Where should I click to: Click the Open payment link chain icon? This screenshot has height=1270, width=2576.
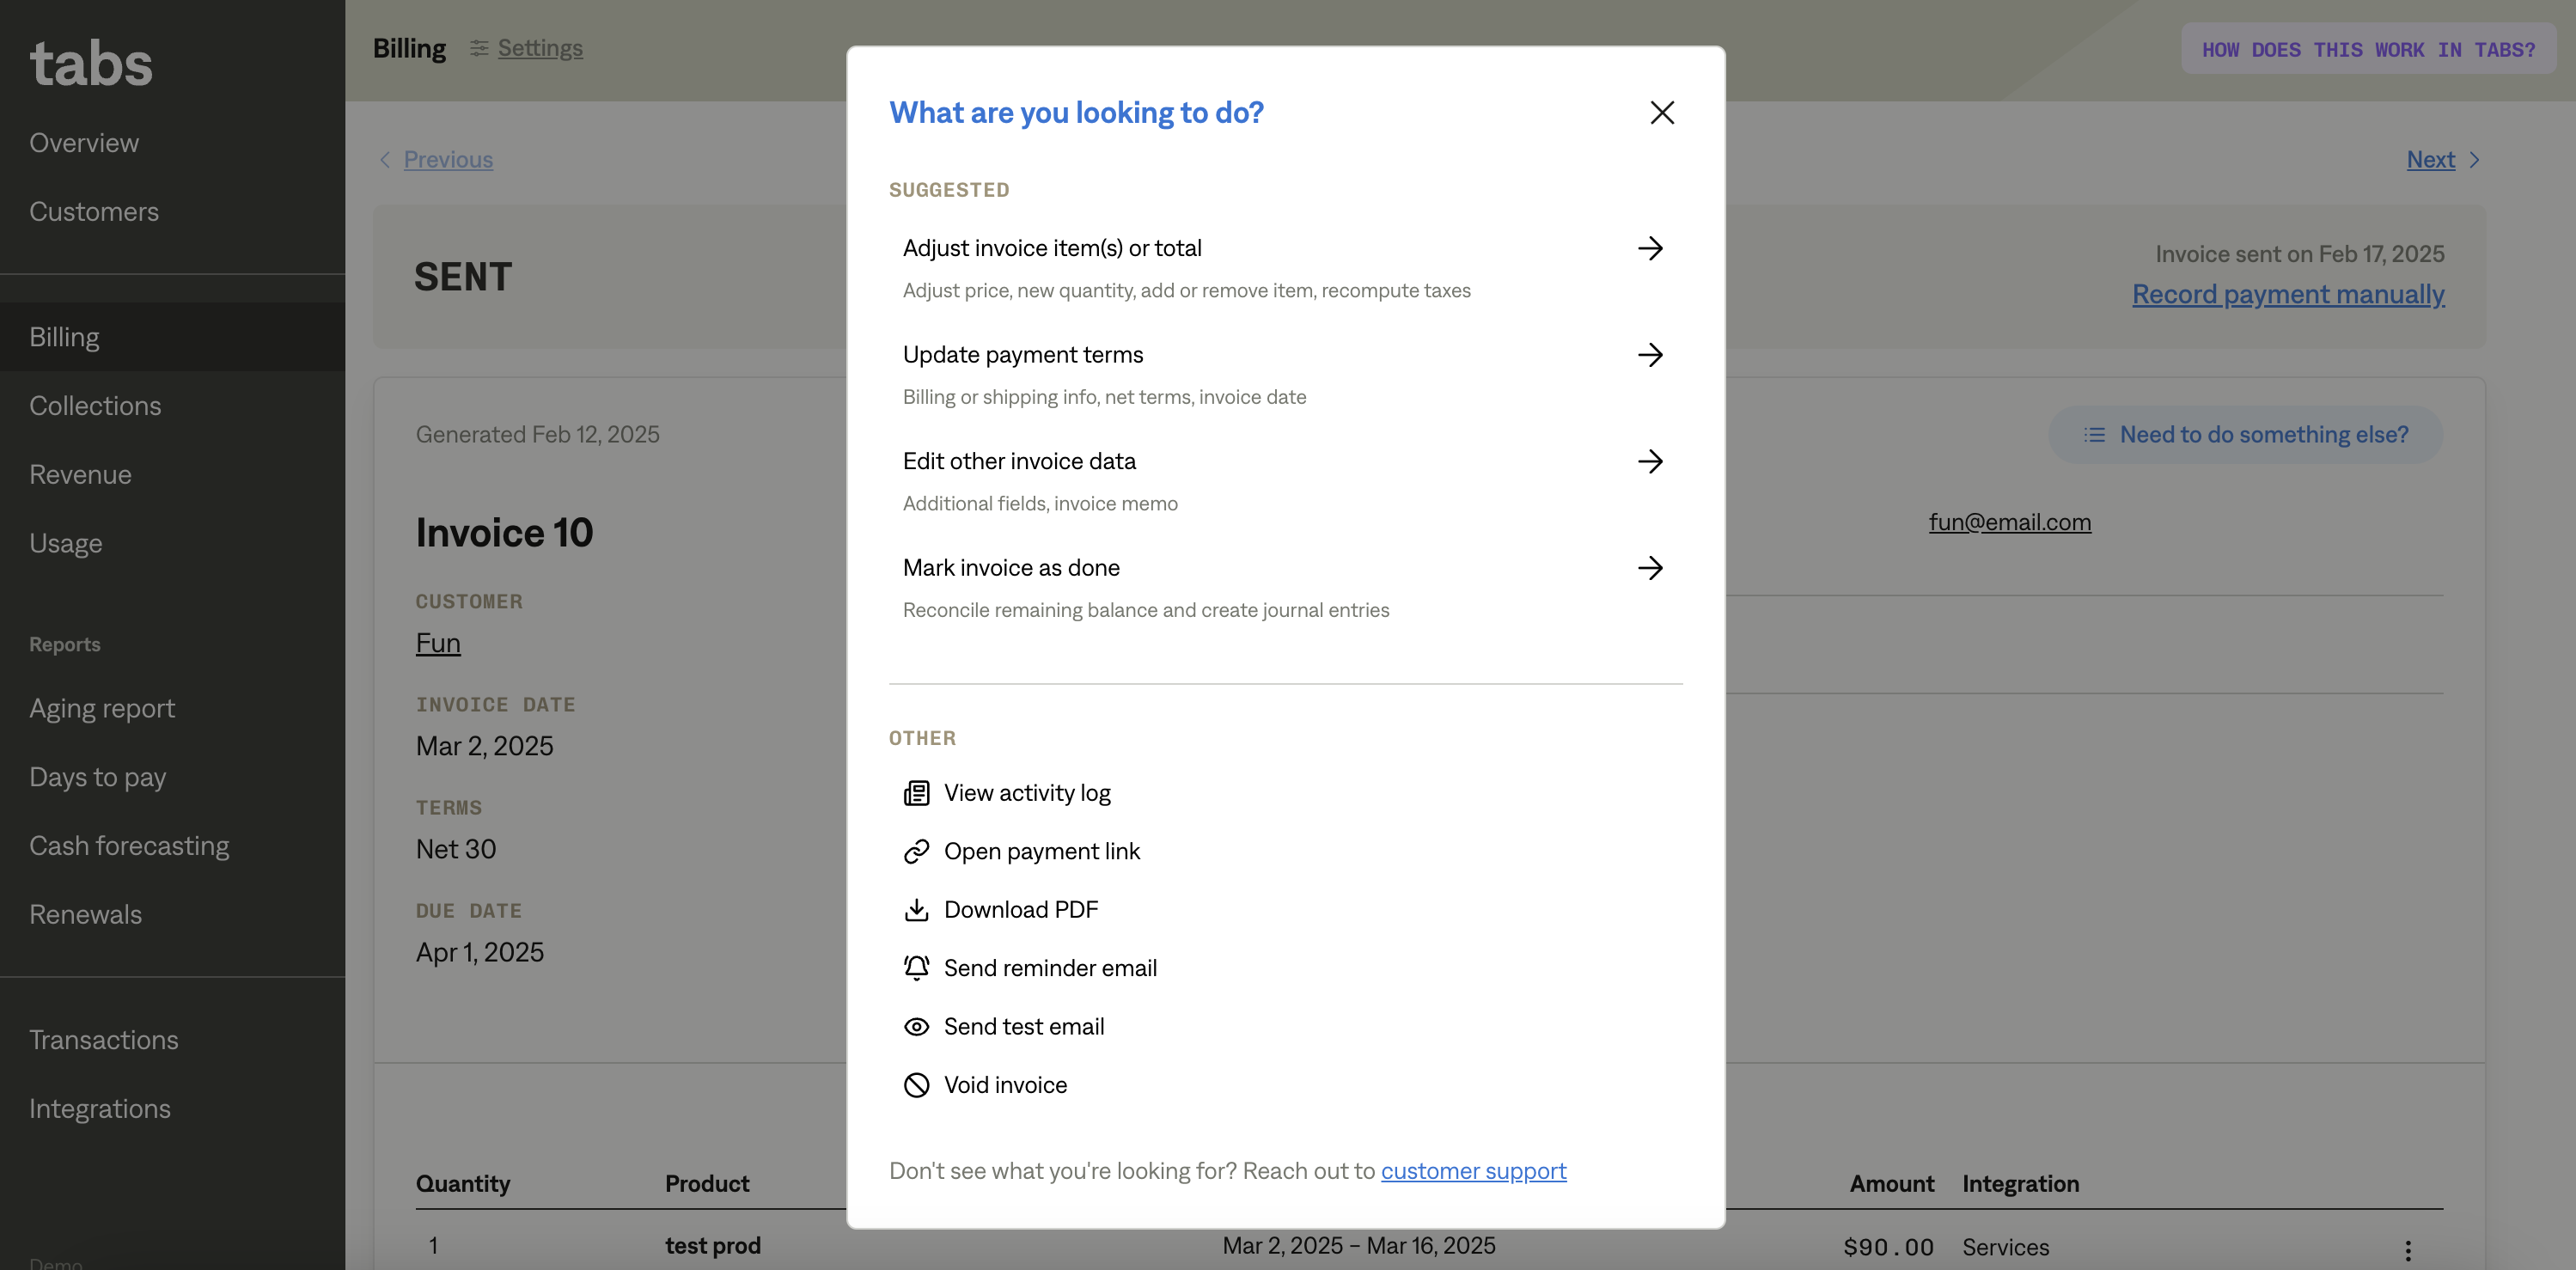[916, 851]
